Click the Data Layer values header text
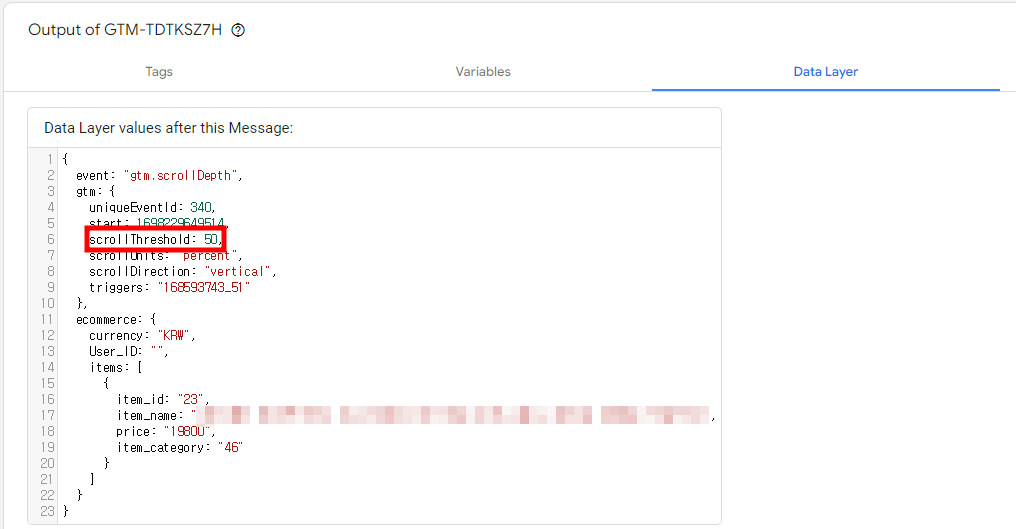Viewport: 1016px width, 529px height. click(168, 128)
